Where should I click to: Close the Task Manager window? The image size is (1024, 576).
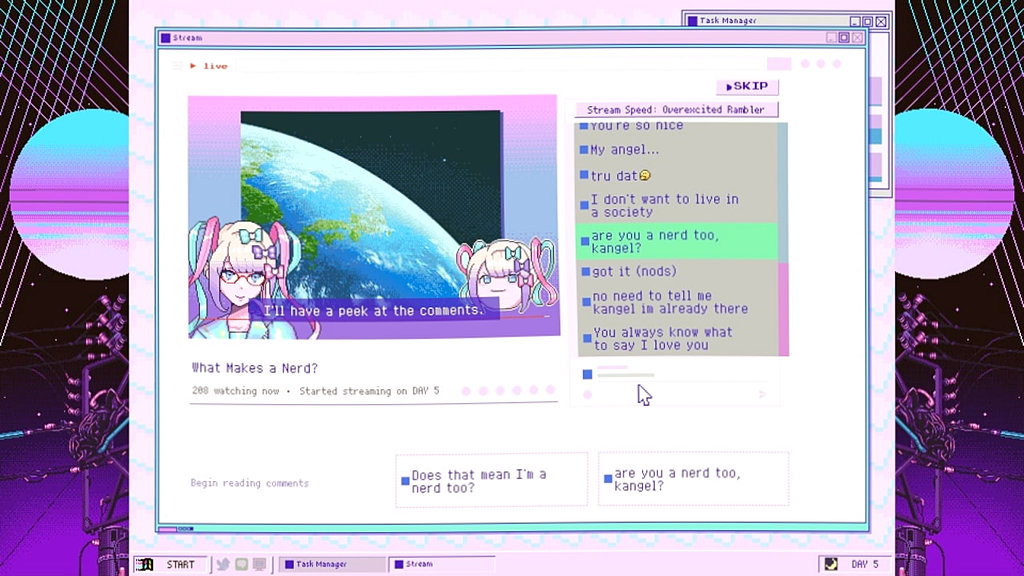(x=881, y=22)
